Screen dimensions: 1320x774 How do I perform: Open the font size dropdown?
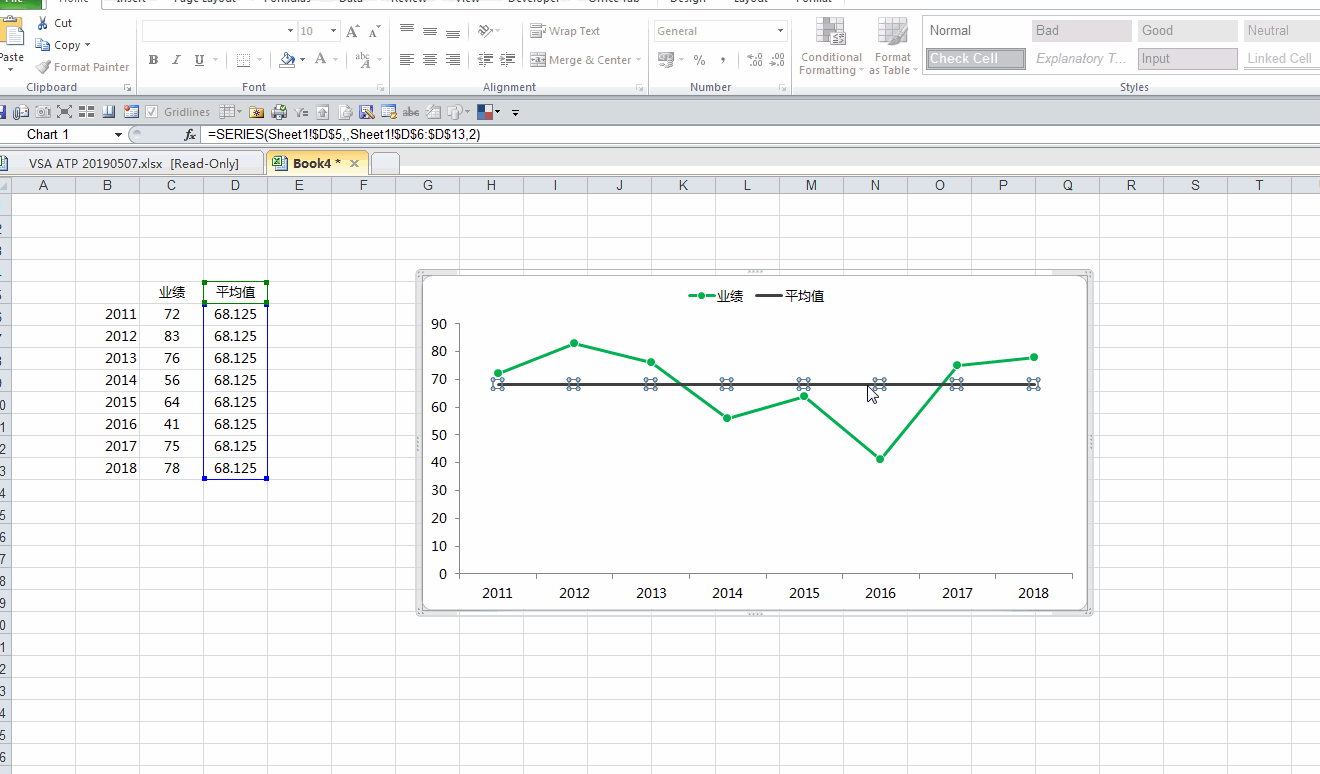click(x=334, y=32)
